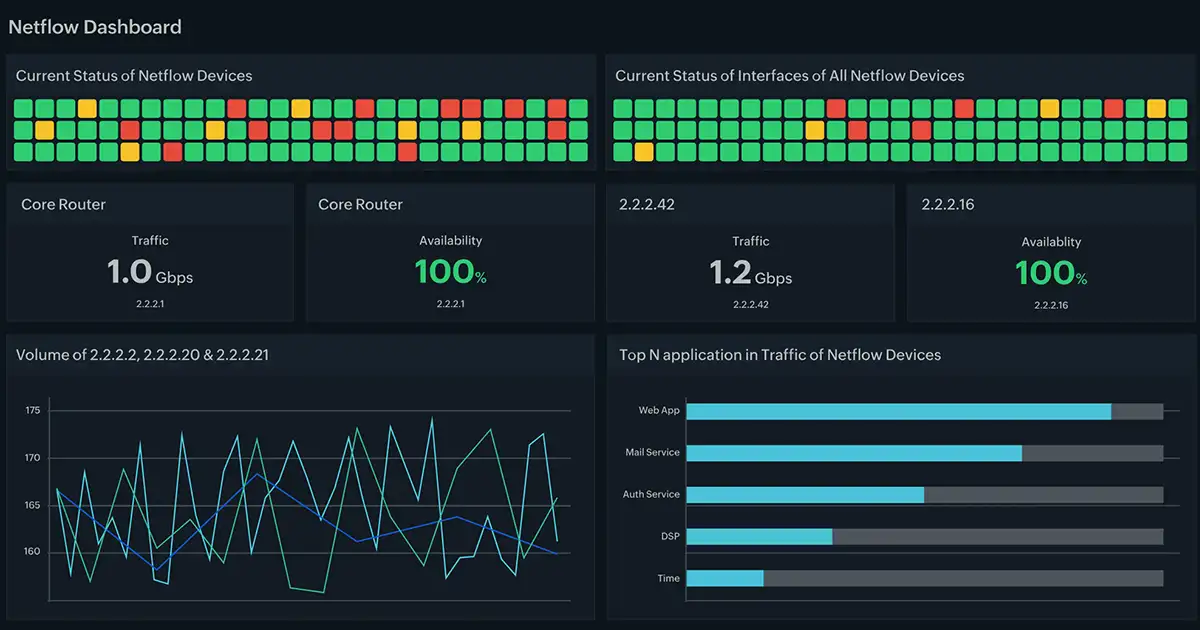Select the Mail Service bar in Top N chart

[x=854, y=453]
